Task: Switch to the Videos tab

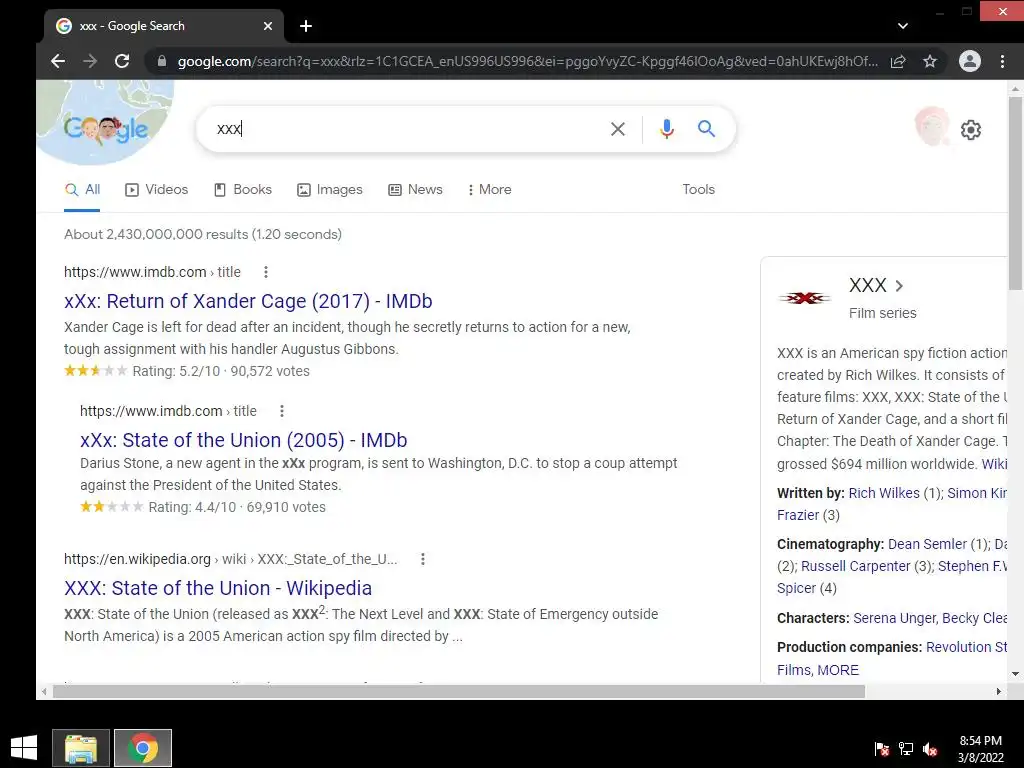Action: click(x=157, y=189)
